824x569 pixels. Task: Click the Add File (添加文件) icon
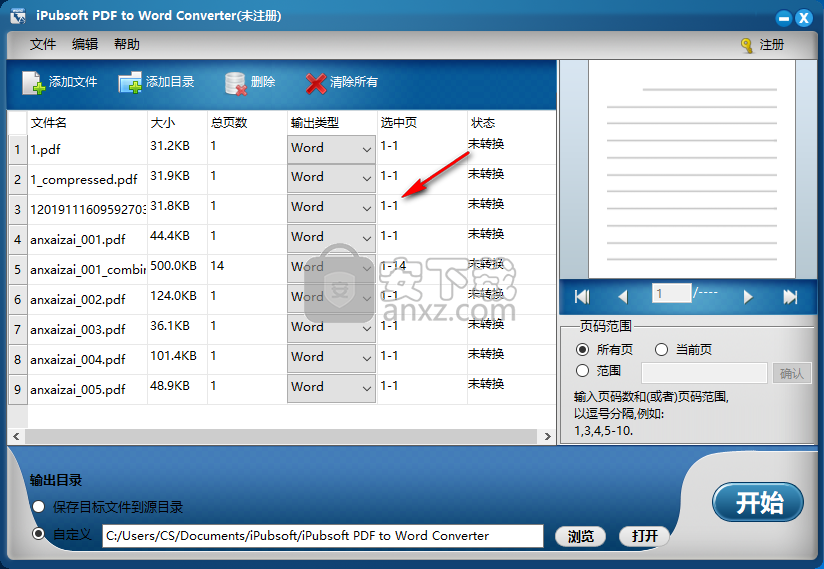(x=34, y=82)
